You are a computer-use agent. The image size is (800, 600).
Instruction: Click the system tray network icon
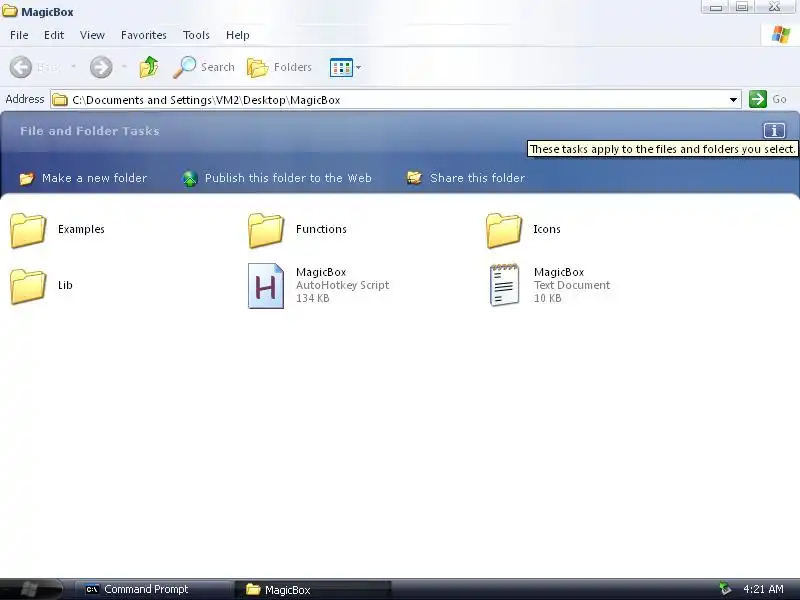(x=724, y=589)
